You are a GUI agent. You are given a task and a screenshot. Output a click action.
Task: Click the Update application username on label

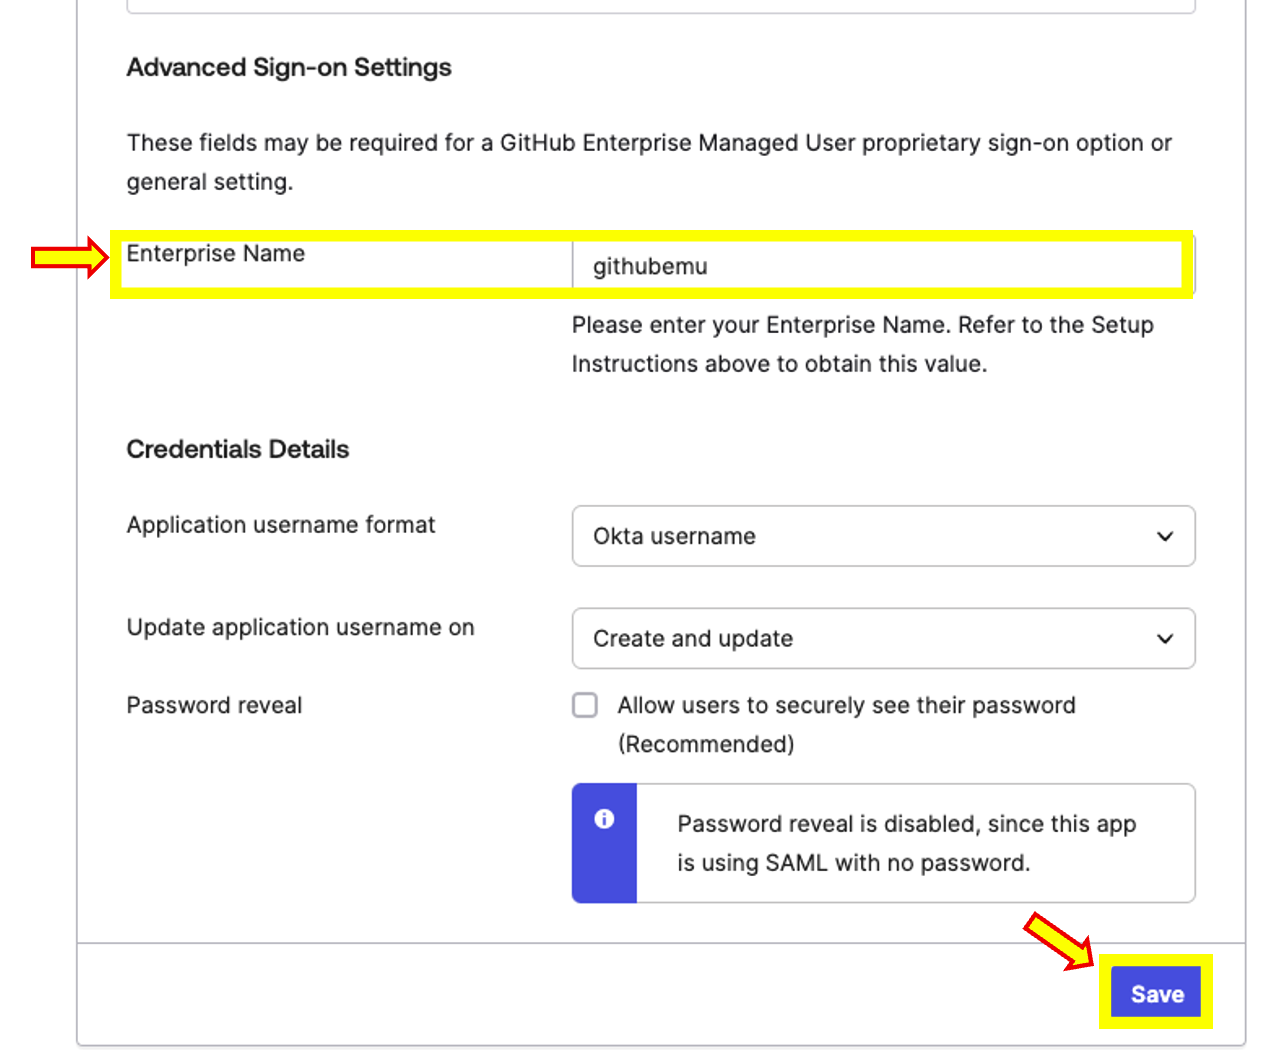pos(300,627)
